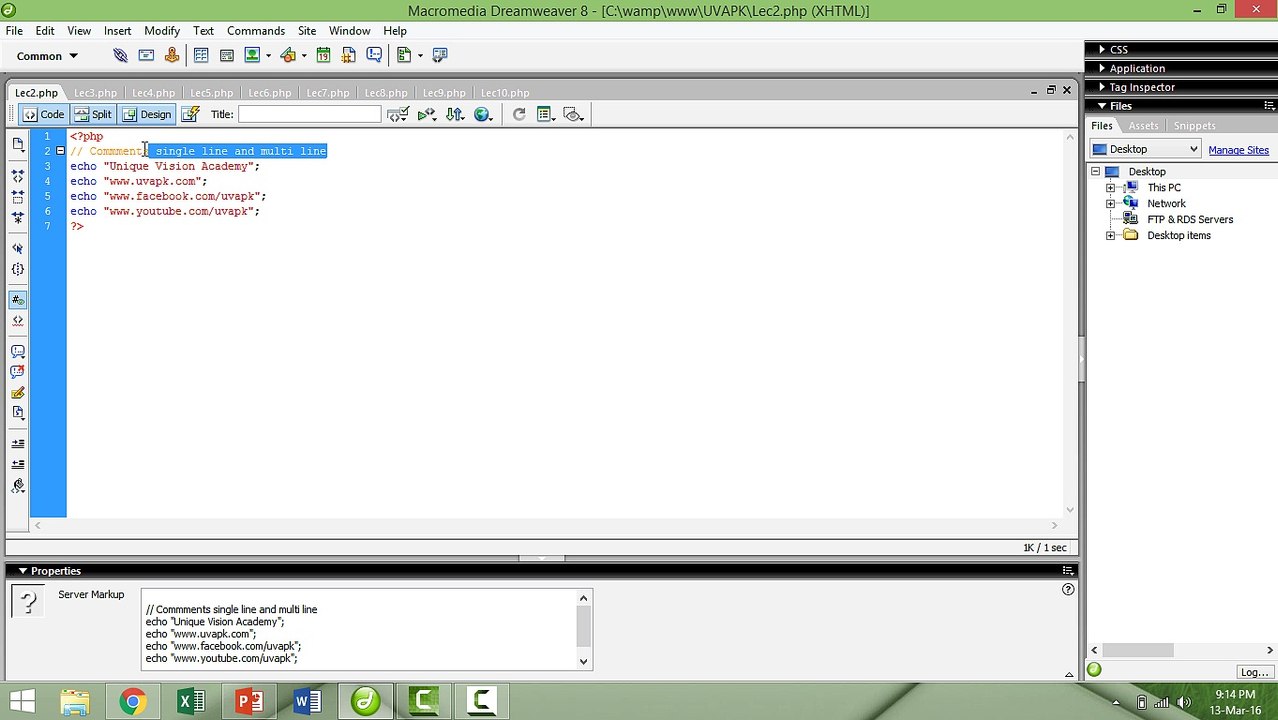This screenshot has height=720, width=1278.
Task: Switch to Code view
Action: coord(44,114)
